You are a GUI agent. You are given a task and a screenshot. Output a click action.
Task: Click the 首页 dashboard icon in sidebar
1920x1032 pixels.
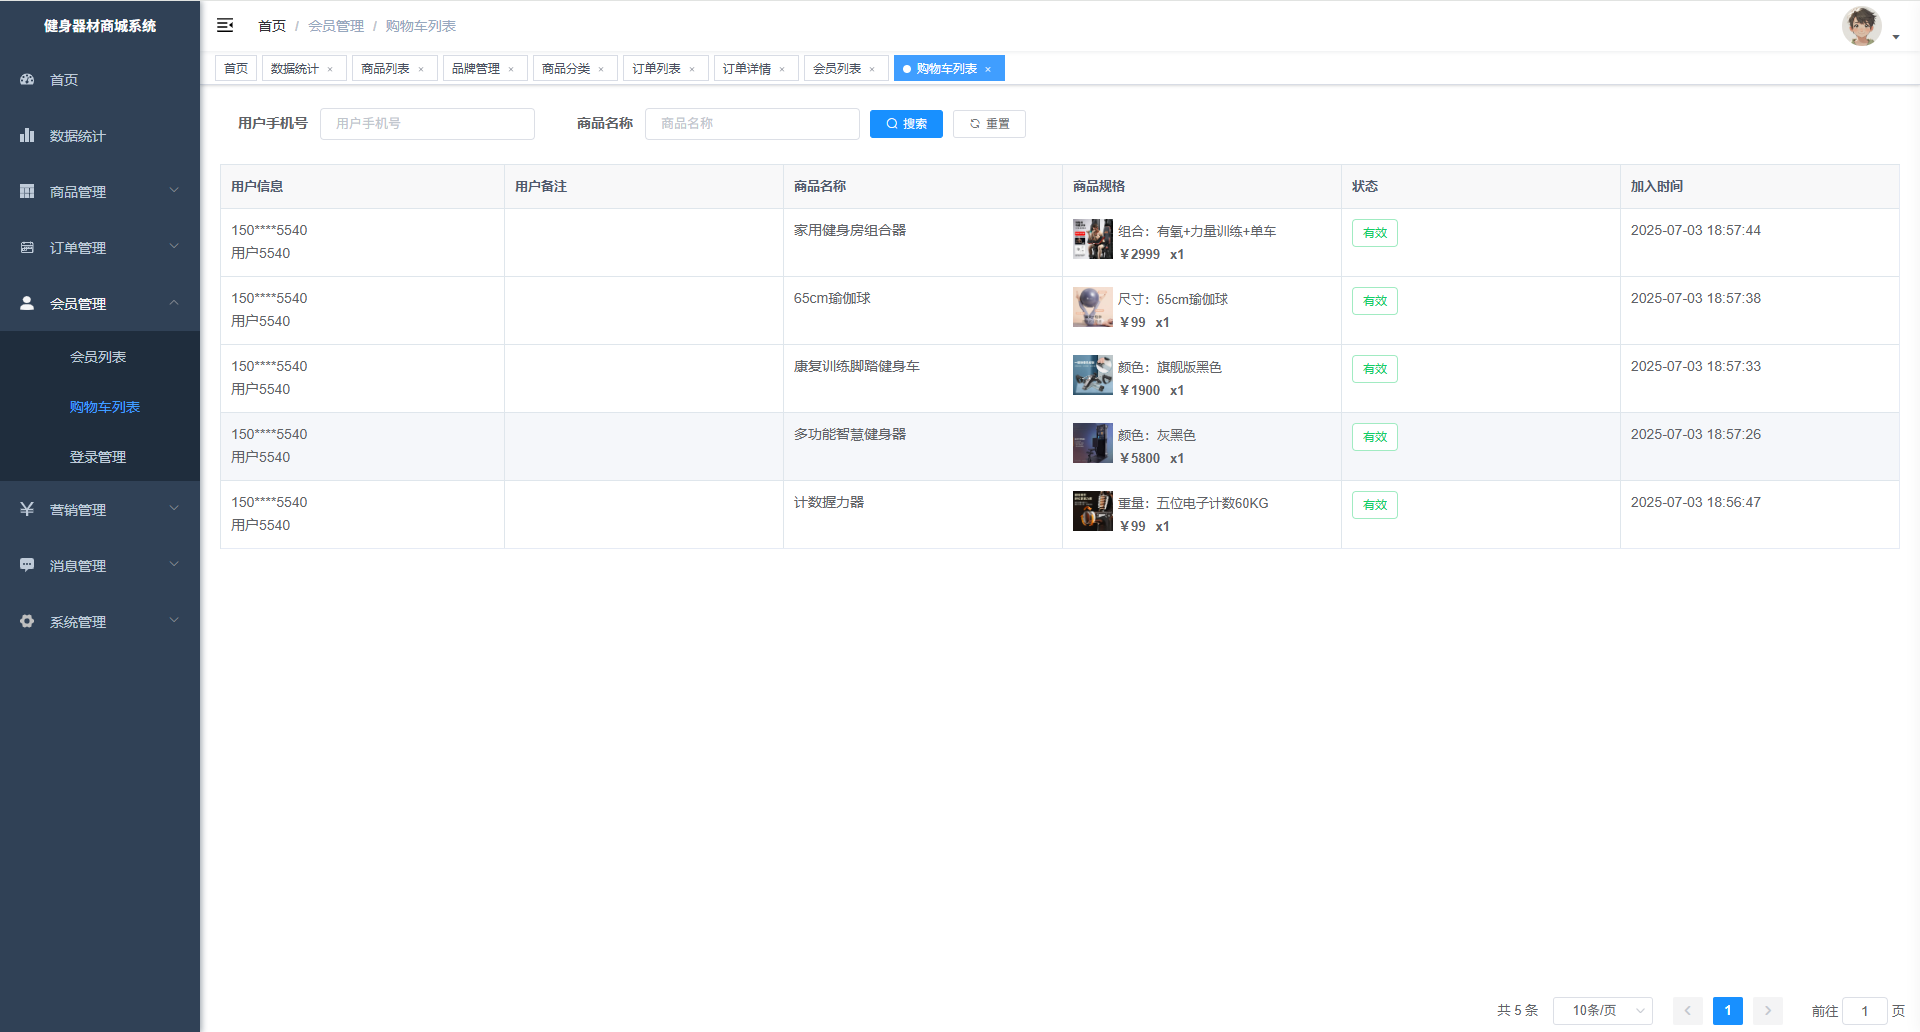click(27, 79)
